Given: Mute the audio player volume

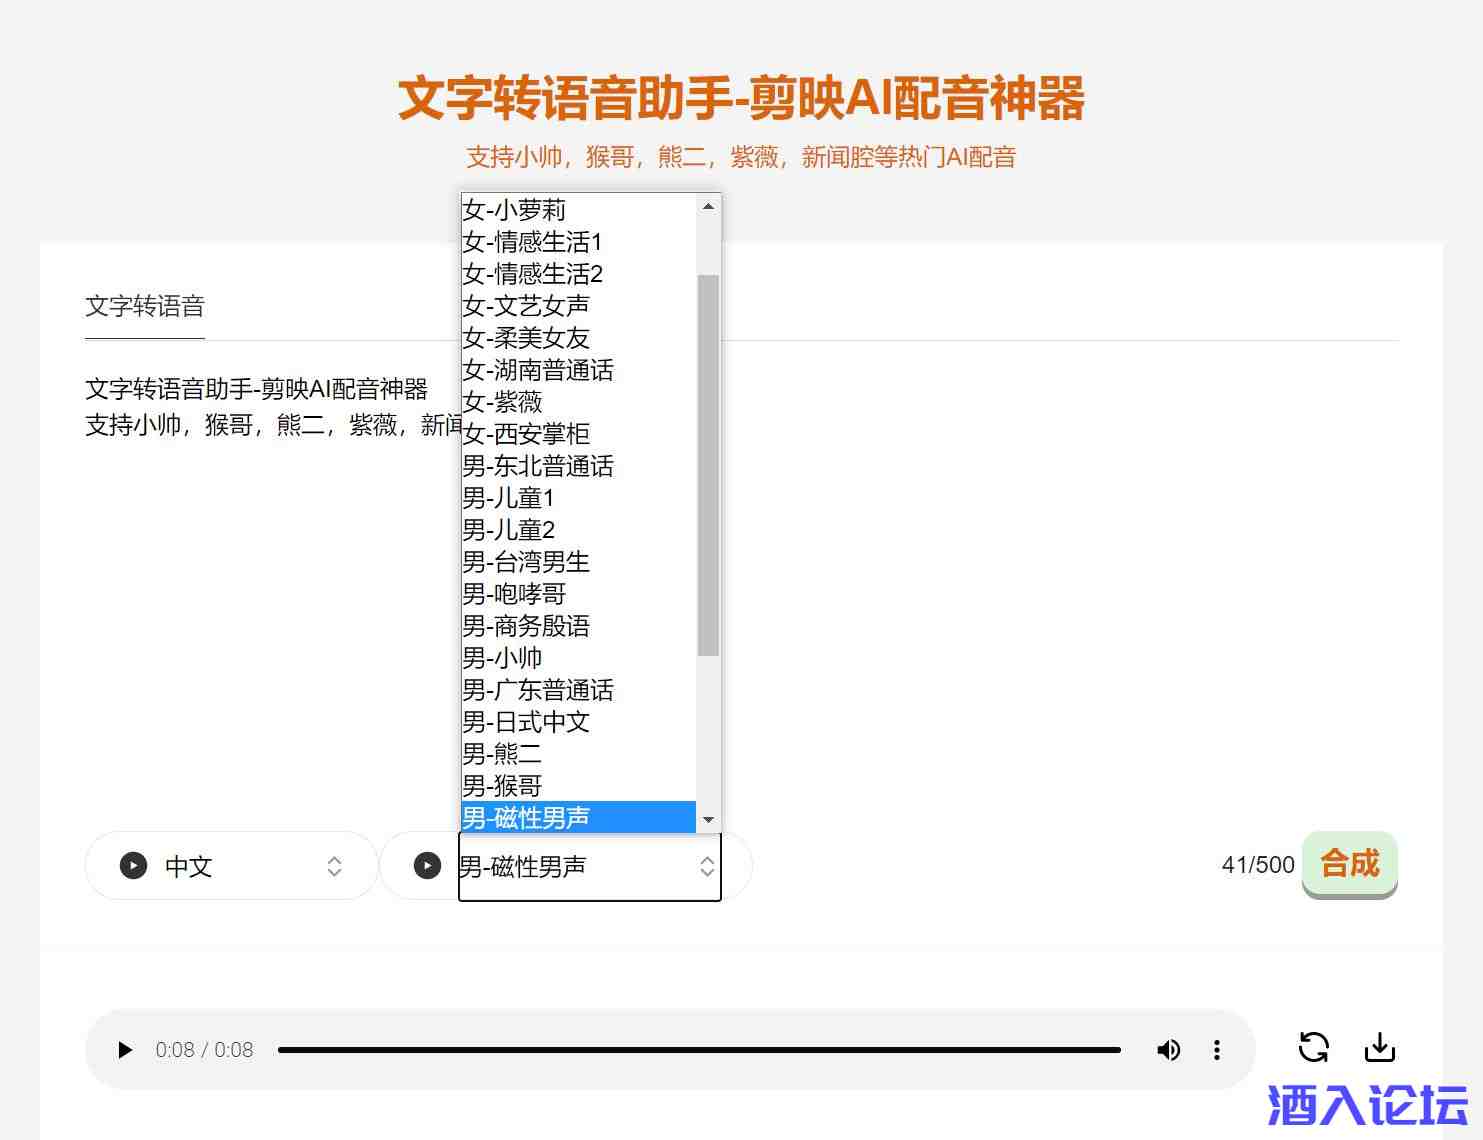Looking at the screenshot, I should 1168,1050.
